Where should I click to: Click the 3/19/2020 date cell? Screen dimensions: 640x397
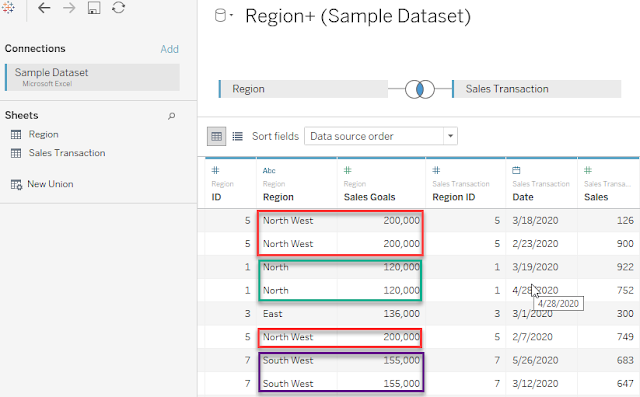coord(535,267)
